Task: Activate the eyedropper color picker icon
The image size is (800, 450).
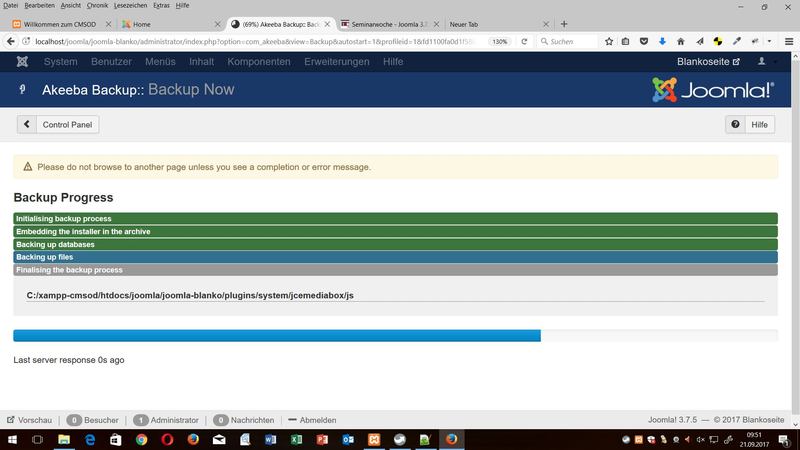Action: 737,41
